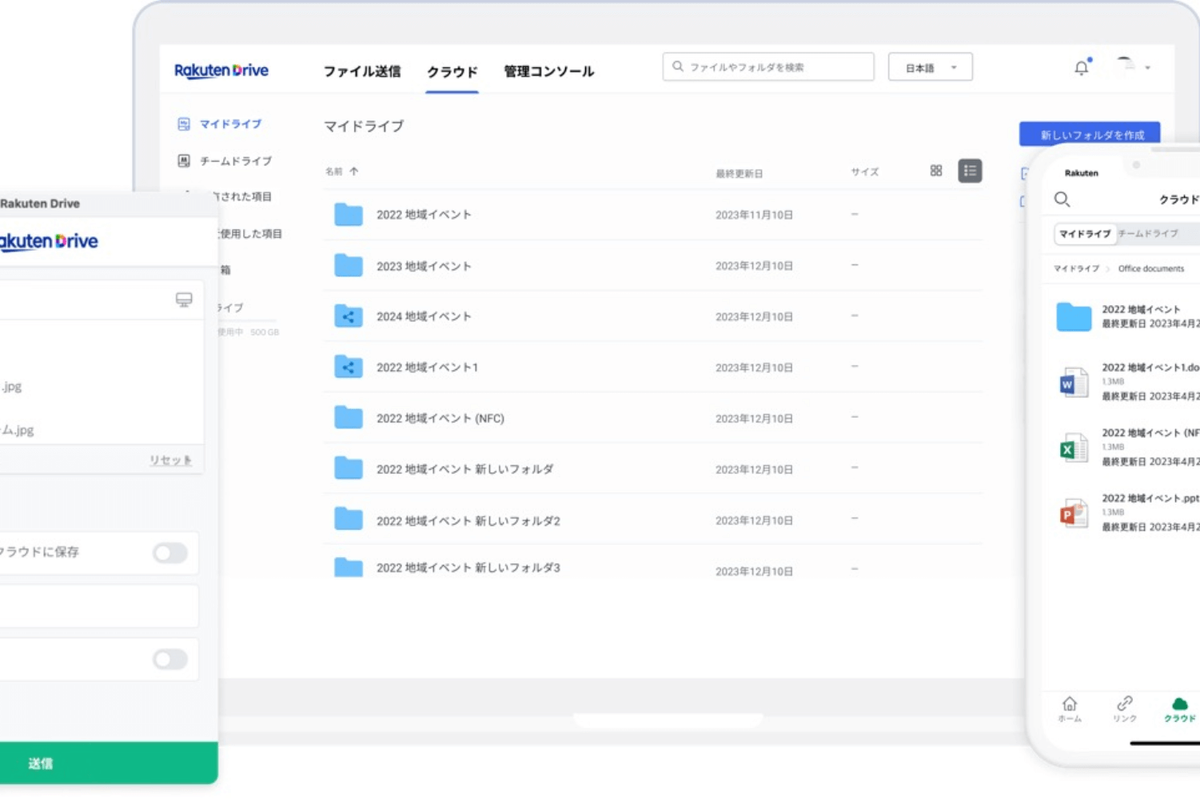
Task: Click the notification bell icon
Action: point(1081,68)
